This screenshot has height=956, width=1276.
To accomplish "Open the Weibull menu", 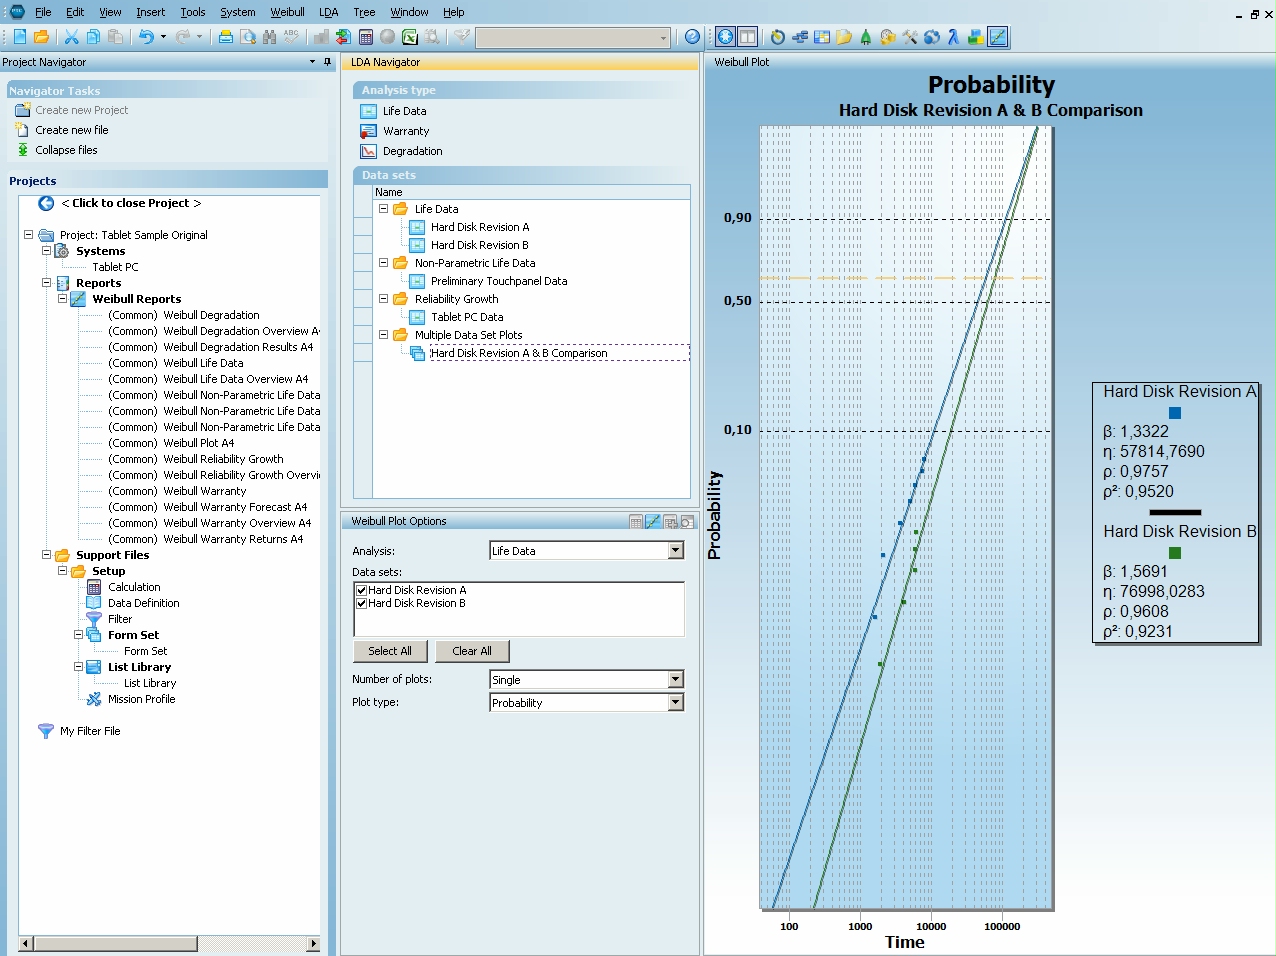I will click(287, 12).
